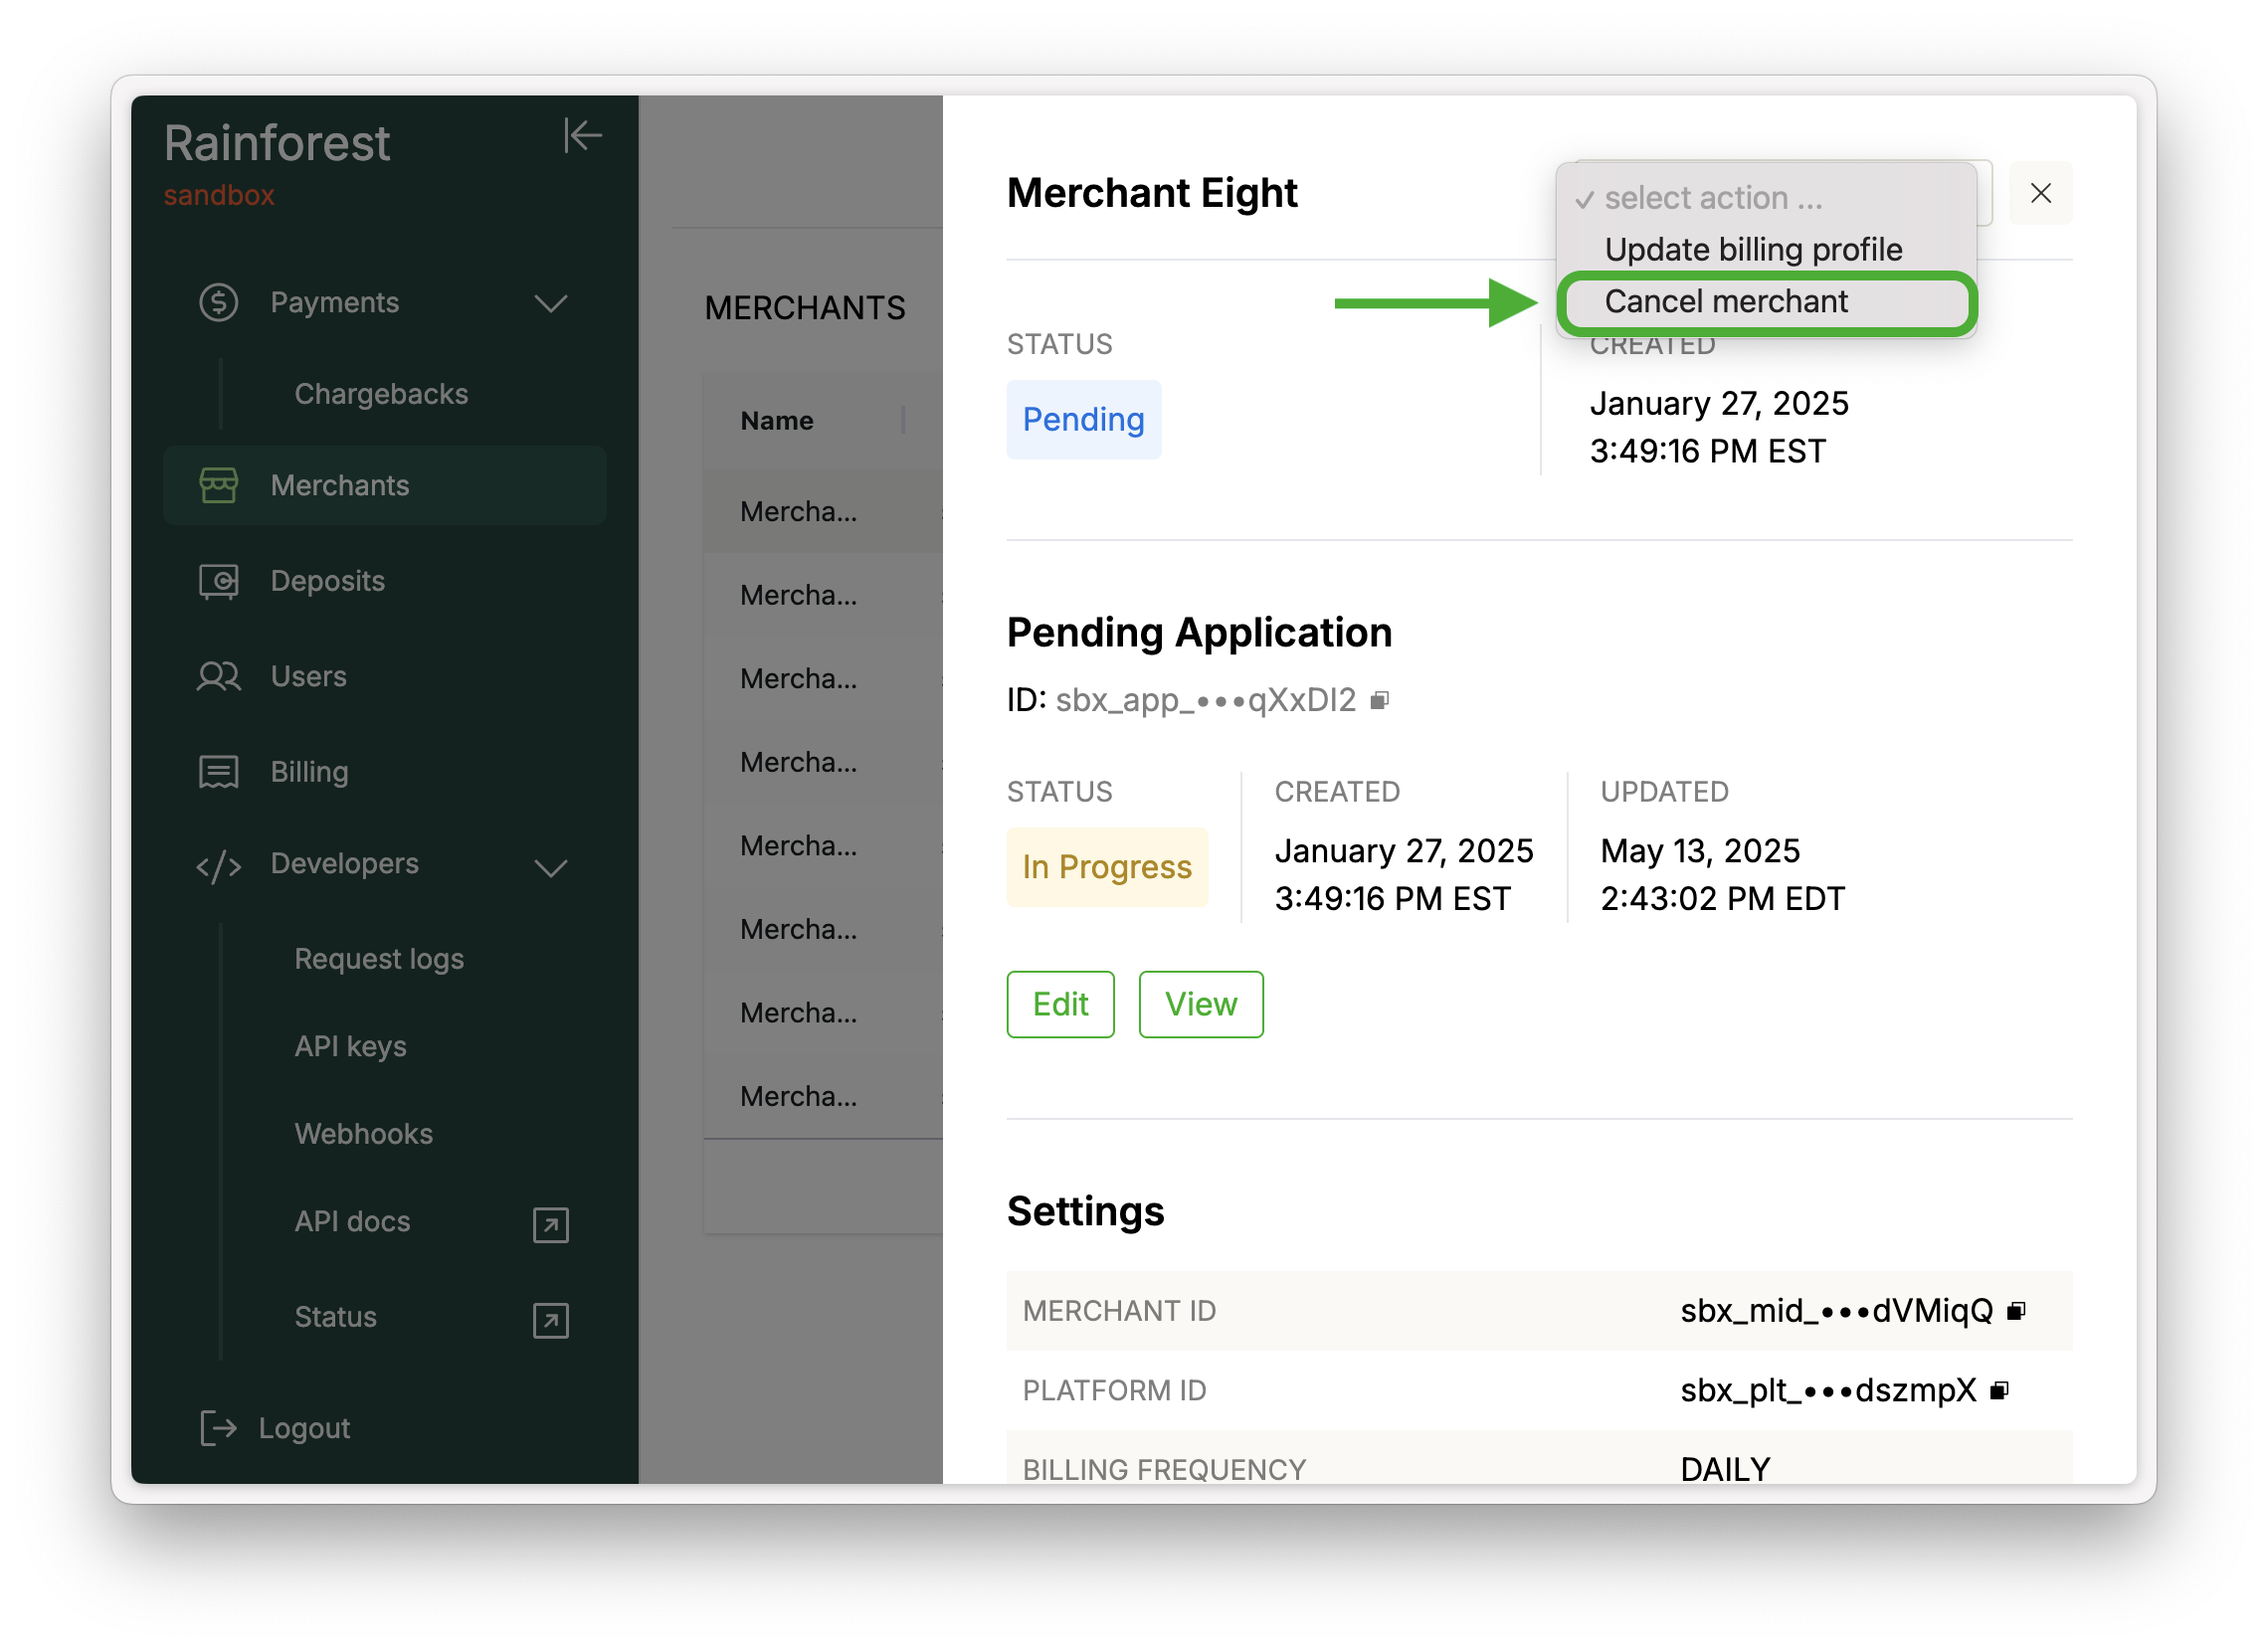Select Cancel merchant from the dropdown

pyautogui.click(x=1725, y=302)
